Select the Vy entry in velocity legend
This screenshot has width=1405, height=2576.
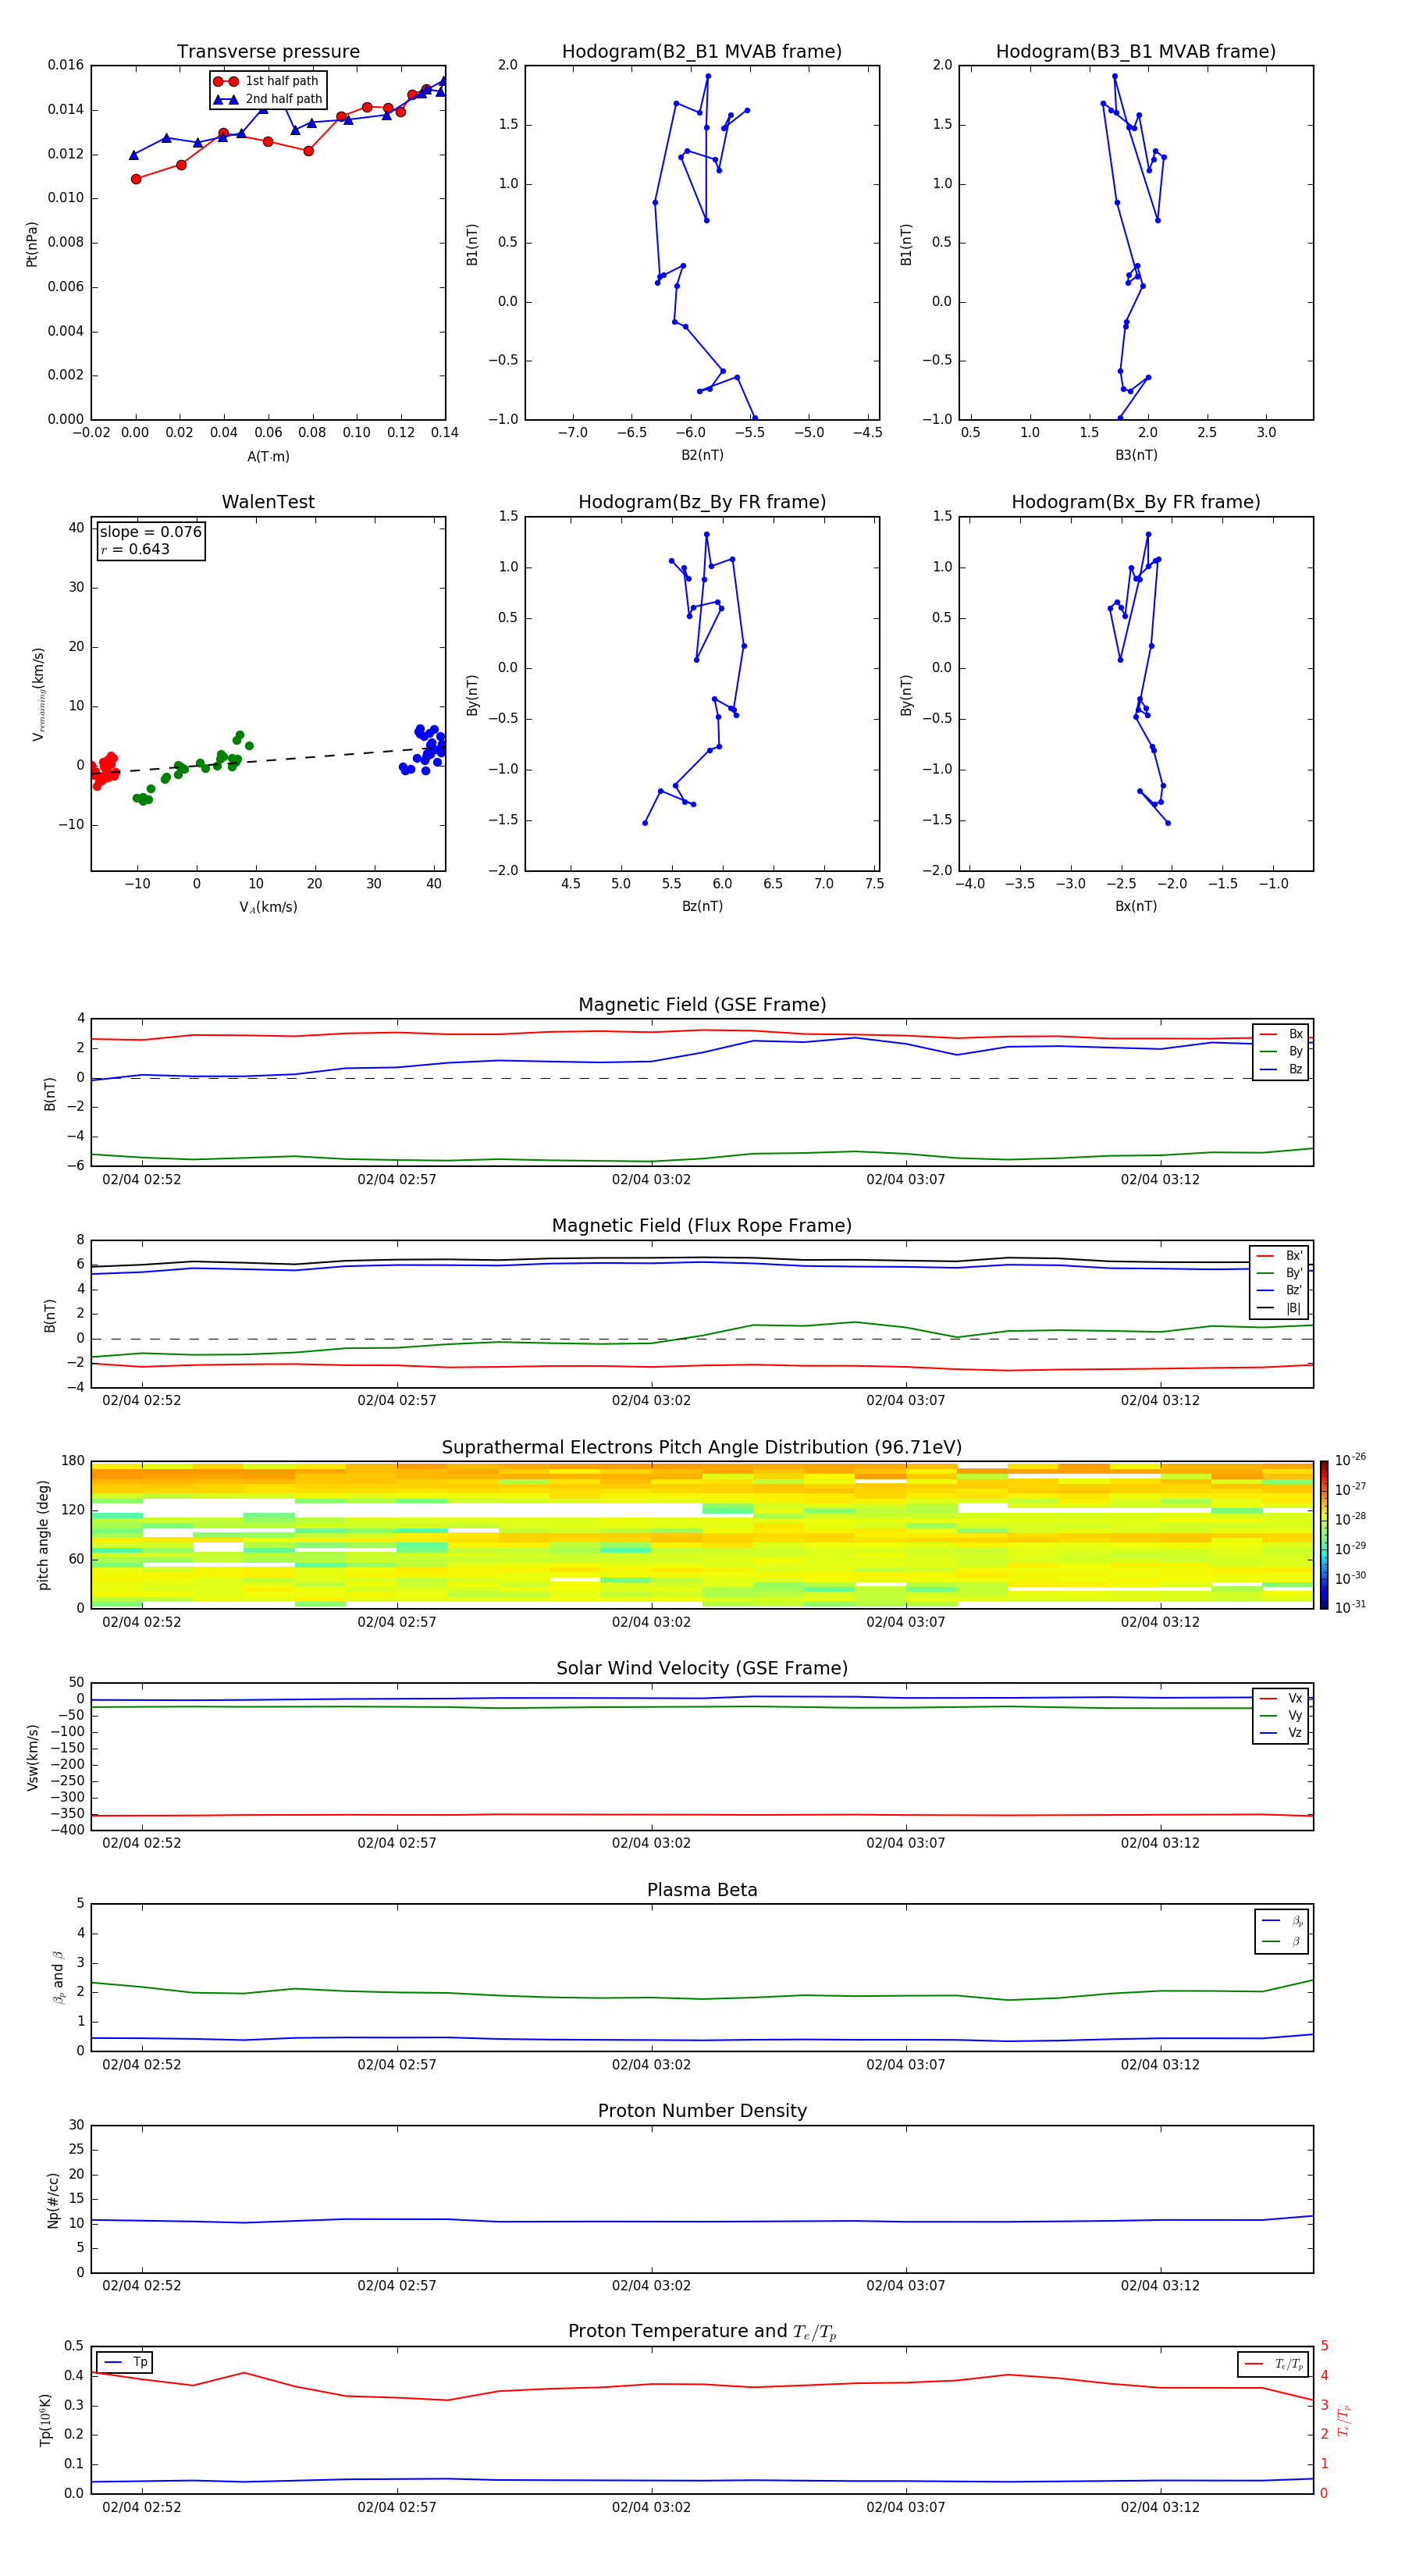click(x=1281, y=1715)
